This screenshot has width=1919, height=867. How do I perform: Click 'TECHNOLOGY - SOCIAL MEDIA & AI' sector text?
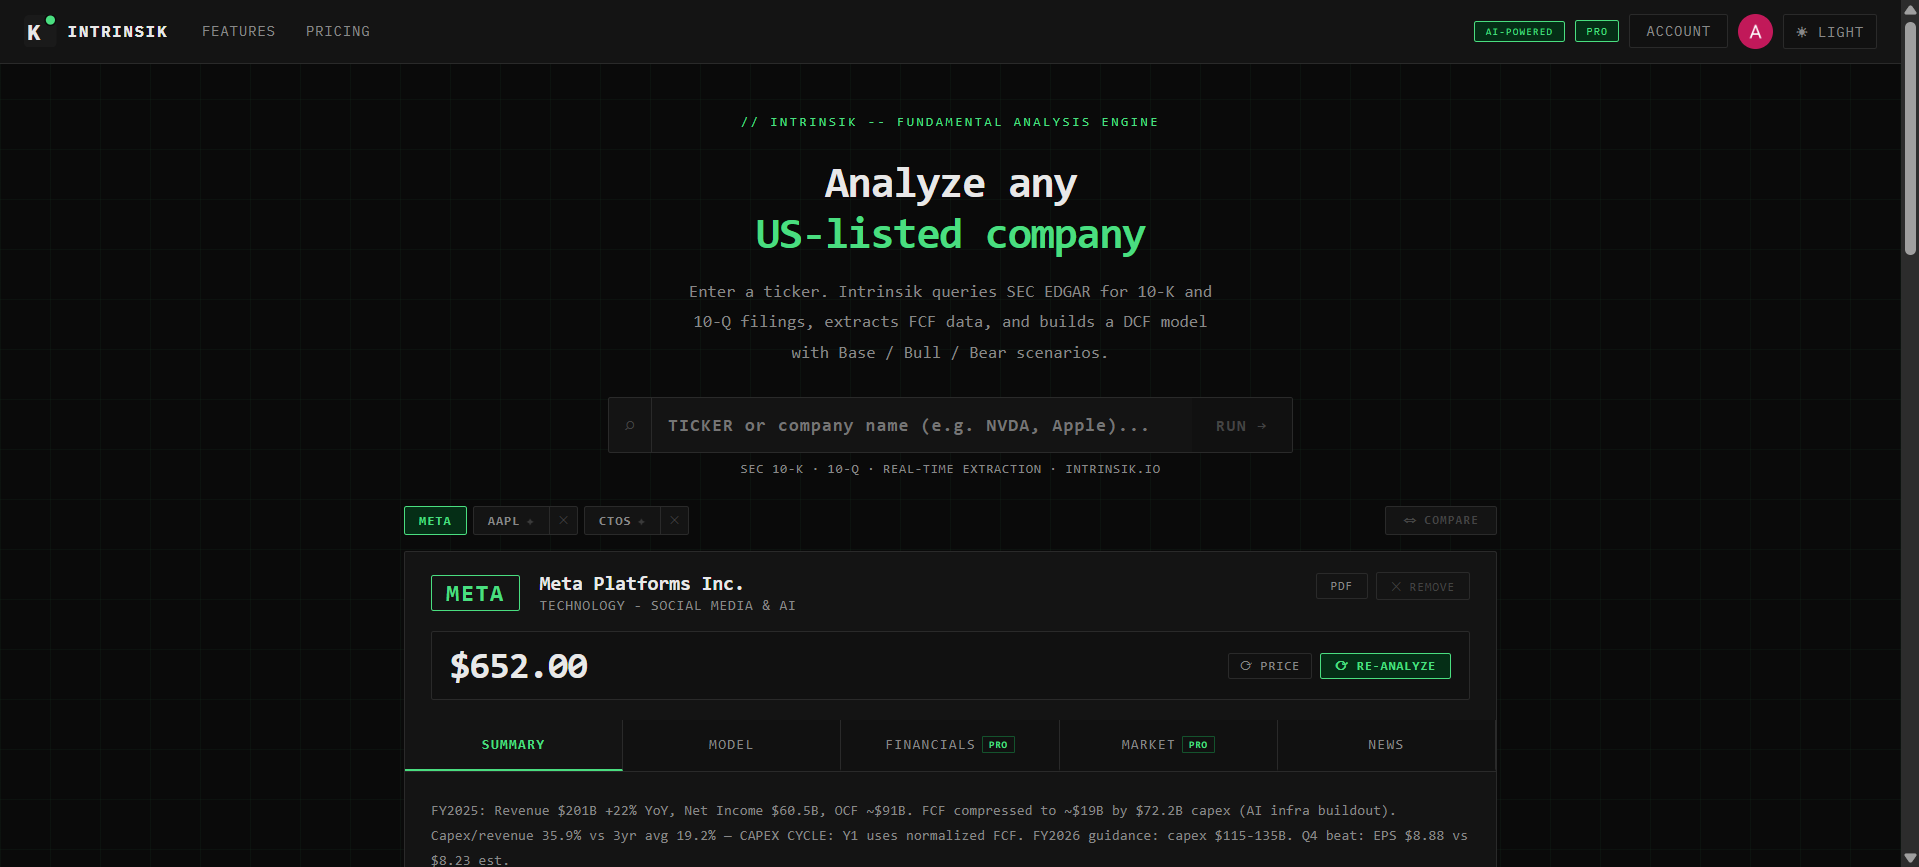[x=667, y=606]
